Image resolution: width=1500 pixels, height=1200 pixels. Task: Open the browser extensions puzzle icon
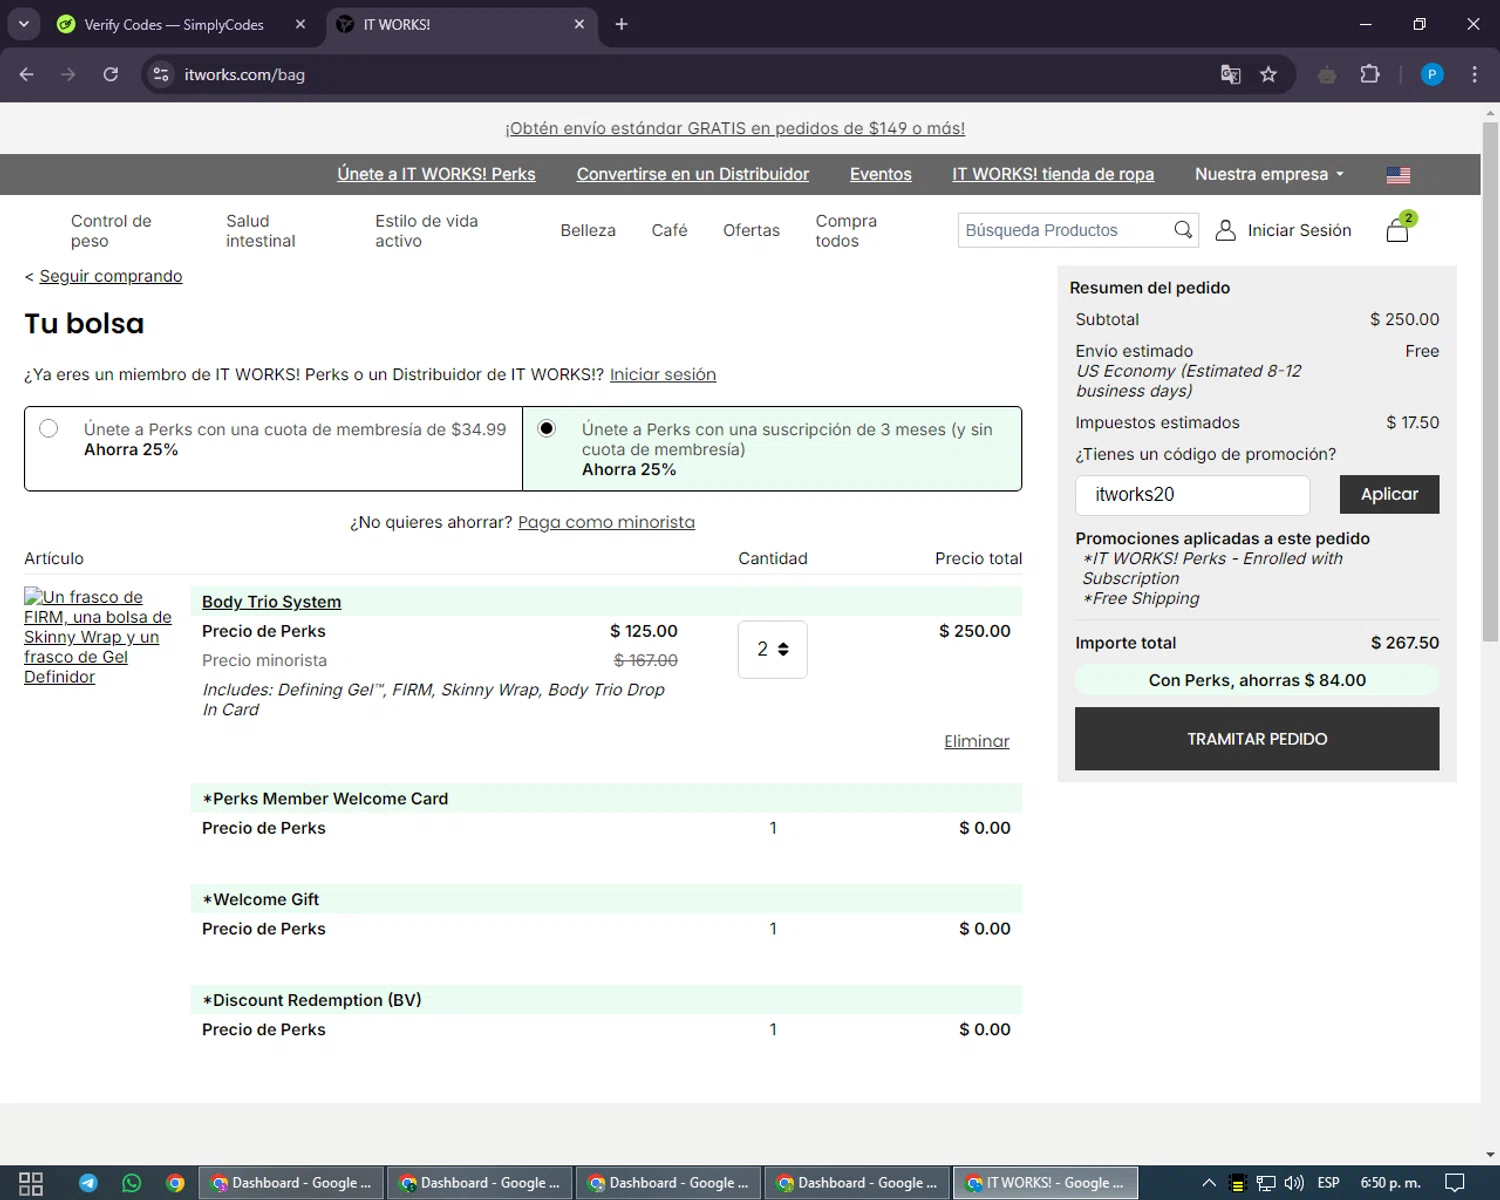1370,74
